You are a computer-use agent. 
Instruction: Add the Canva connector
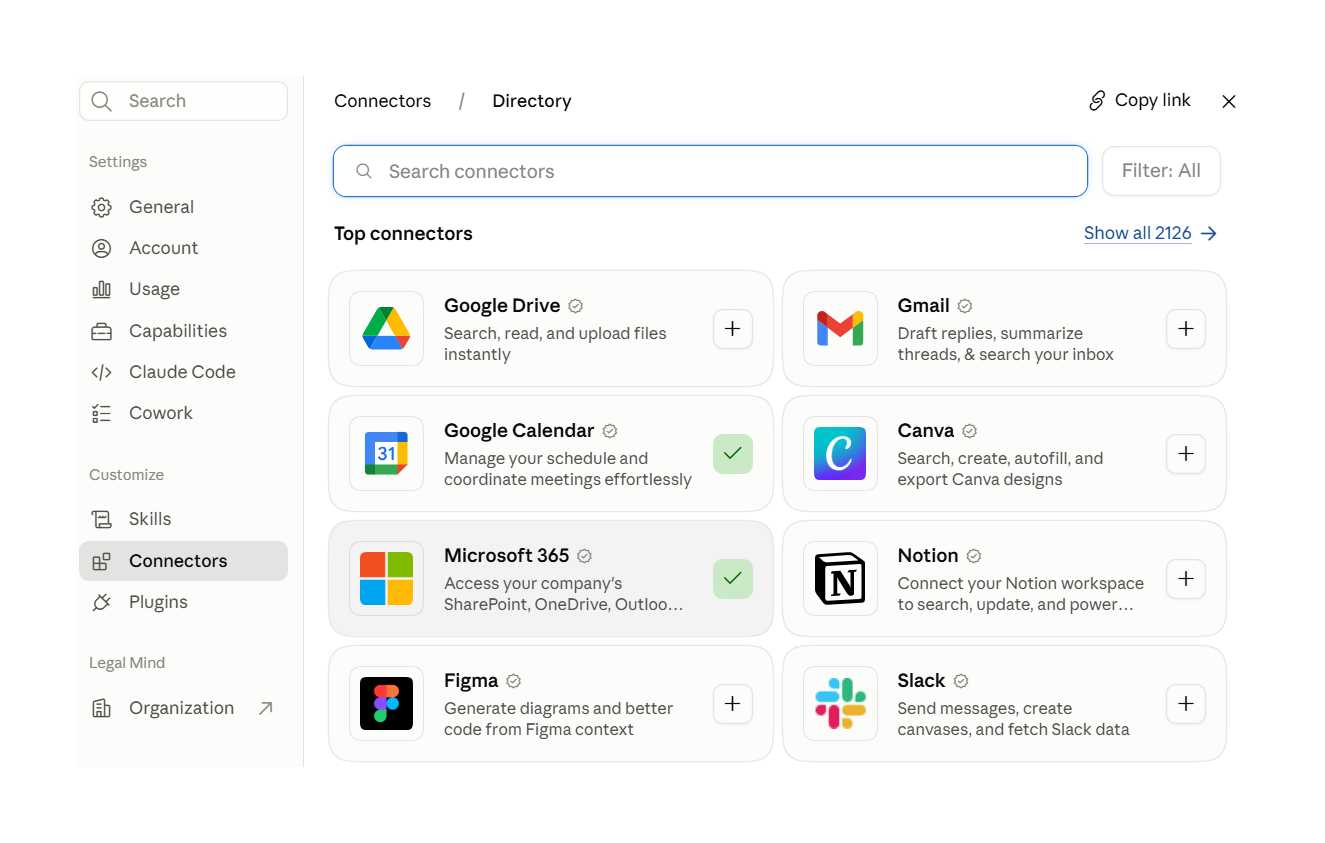(1186, 454)
